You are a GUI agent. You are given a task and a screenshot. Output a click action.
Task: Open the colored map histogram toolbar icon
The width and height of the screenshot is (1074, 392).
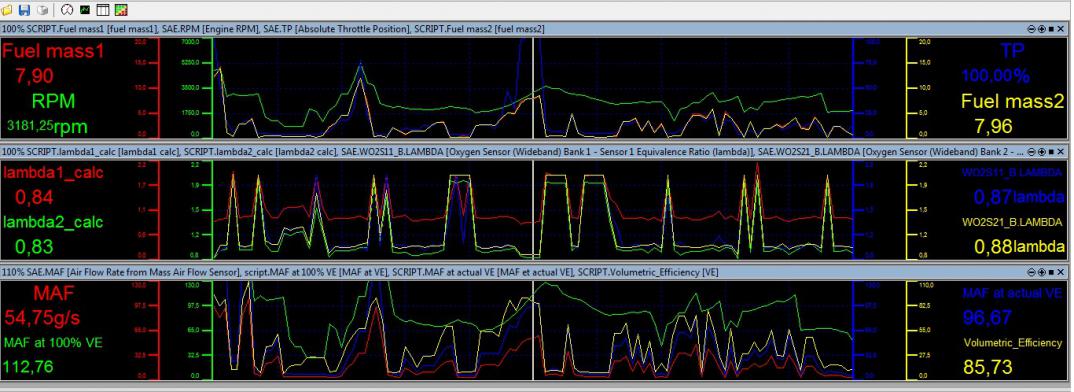click(x=121, y=10)
